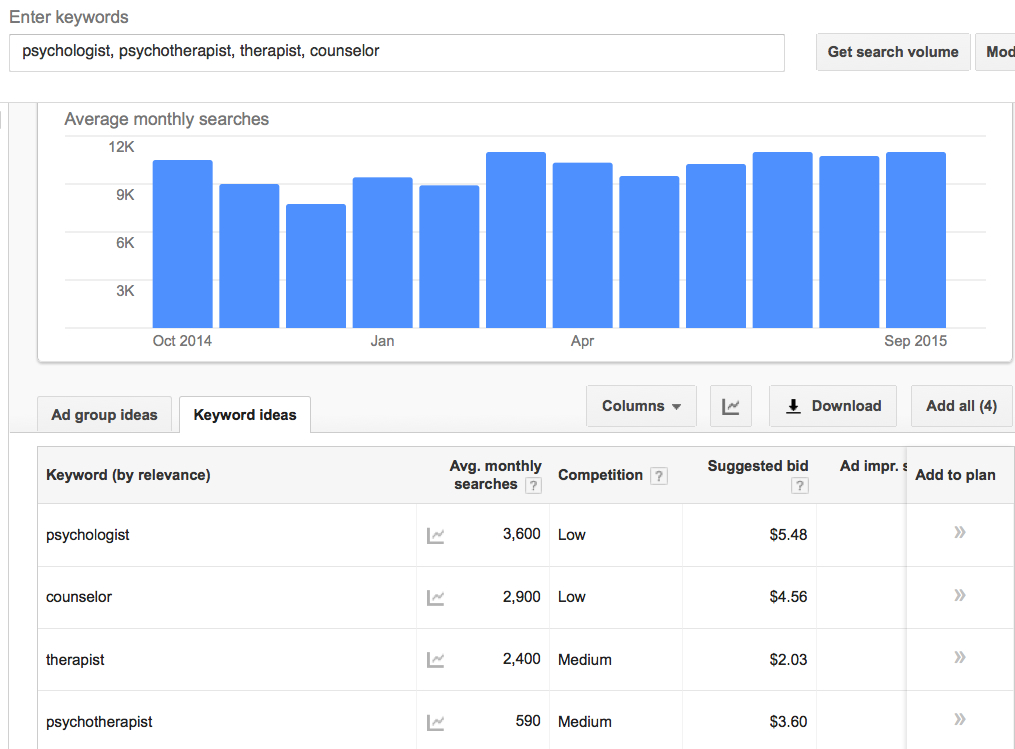Select the psychotherapist keyword text
The width and height of the screenshot is (1015, 749).
pos(99,722)
